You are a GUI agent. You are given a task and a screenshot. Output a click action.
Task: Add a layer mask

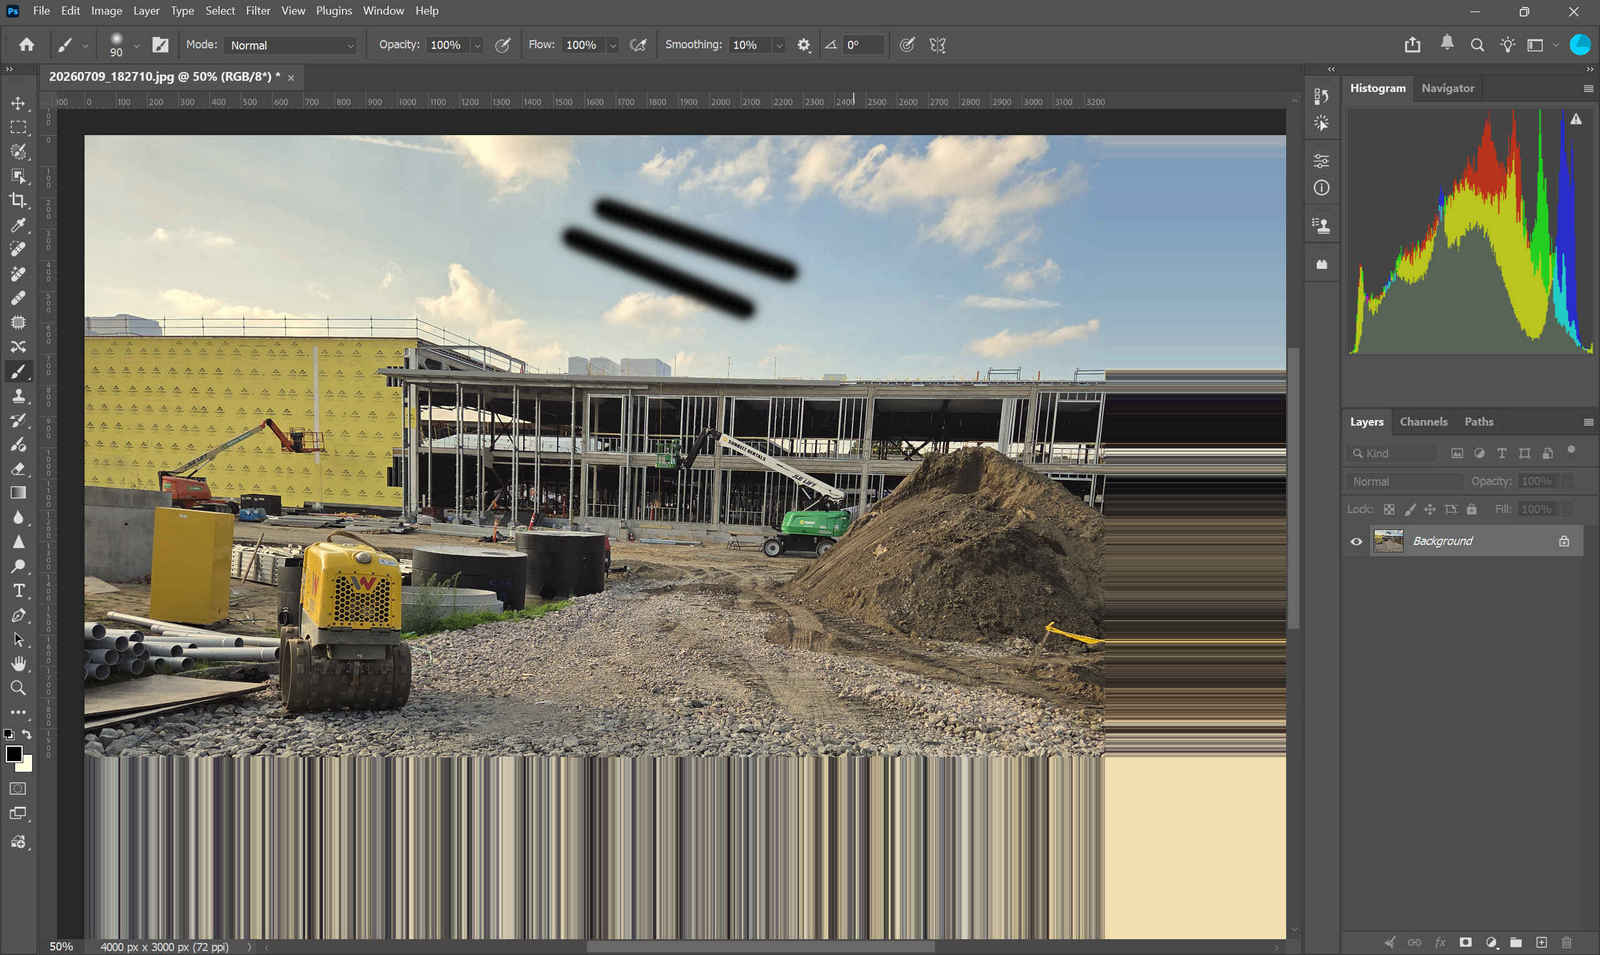(x=1465, y=942)
